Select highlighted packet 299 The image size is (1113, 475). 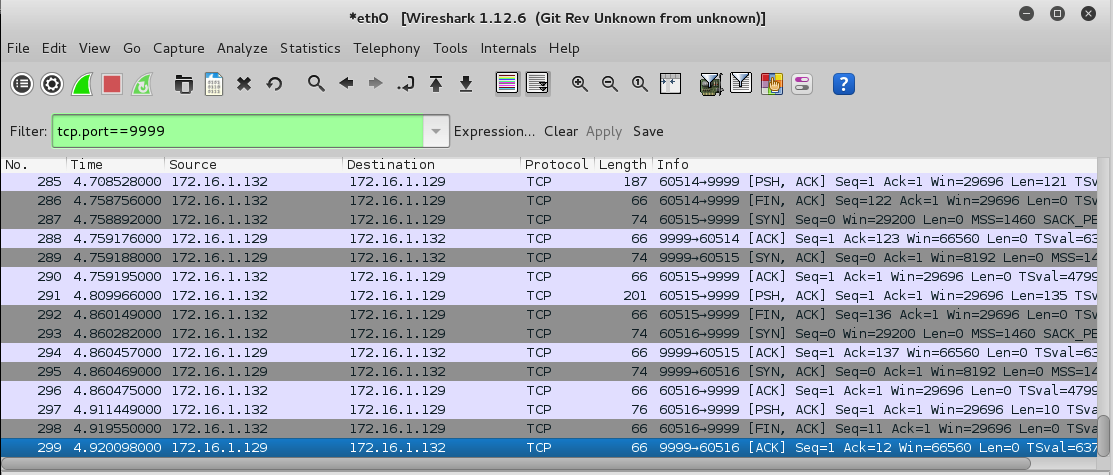(x=549, y=448)
